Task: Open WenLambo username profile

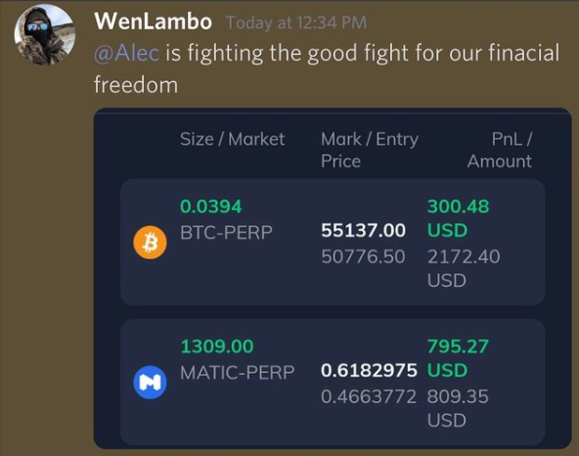Action: tap(153, 21)
